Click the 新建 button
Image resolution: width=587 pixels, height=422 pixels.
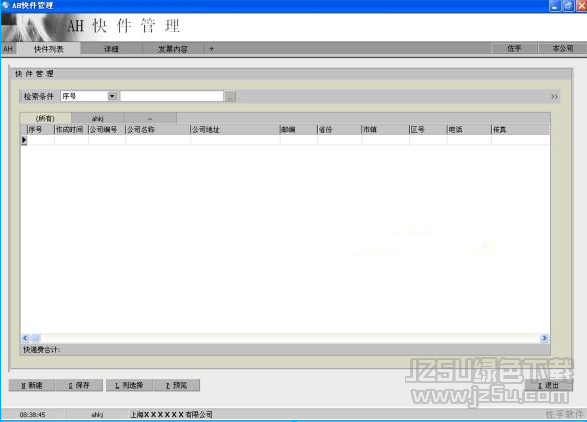[x=32, y=385]
